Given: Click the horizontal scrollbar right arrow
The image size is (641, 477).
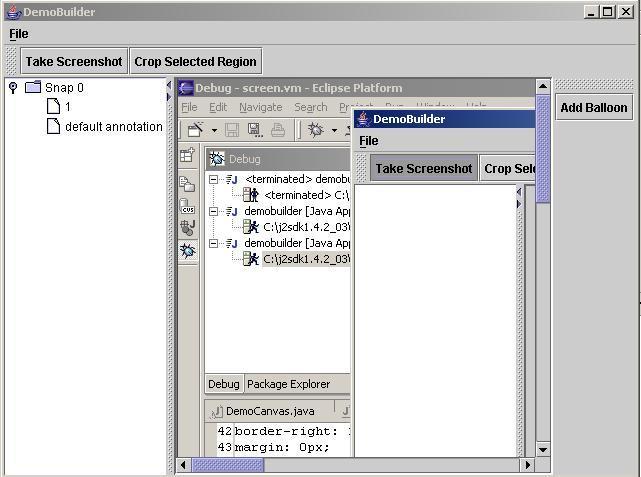Looking at the screenshot, I should pyautogui.click(x=527, y=465).
